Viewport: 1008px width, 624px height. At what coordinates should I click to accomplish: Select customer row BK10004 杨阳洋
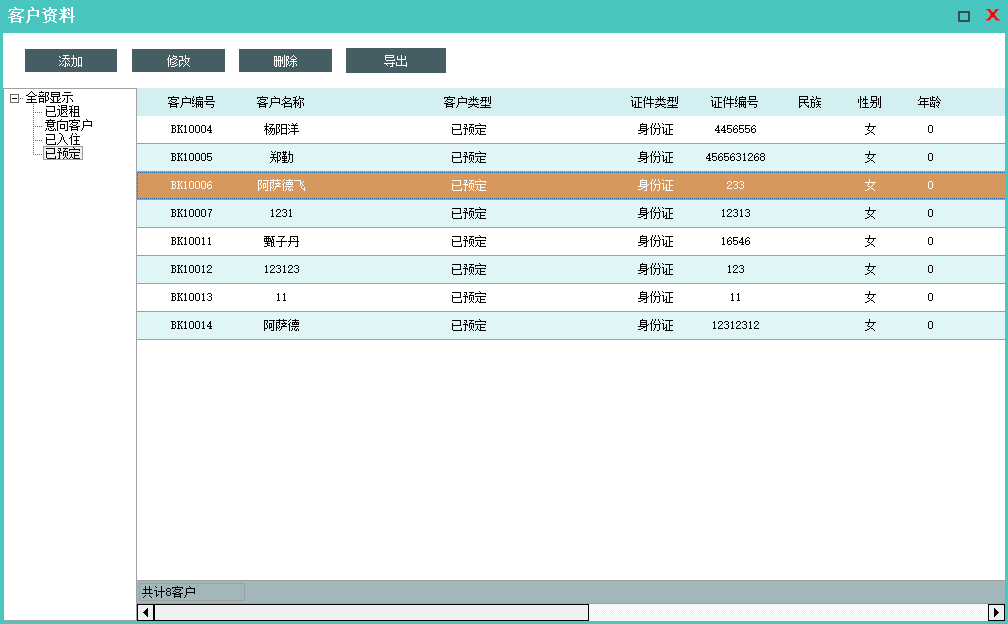click(280, 129)
